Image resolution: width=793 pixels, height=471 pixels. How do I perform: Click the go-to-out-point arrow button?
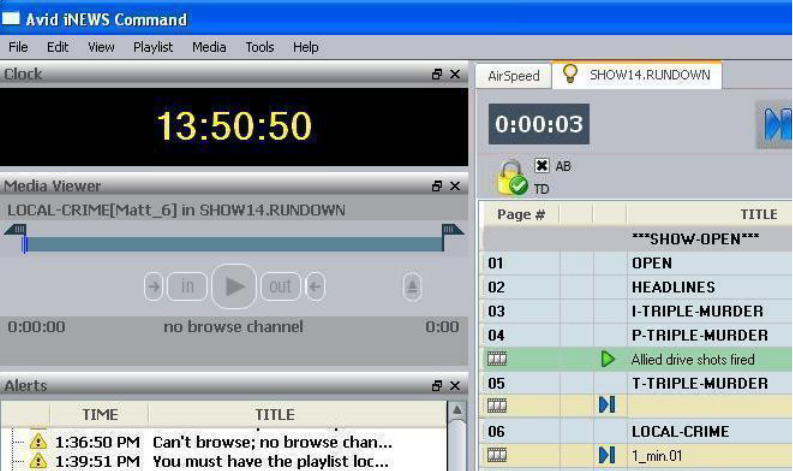click(x=315, y=286)
